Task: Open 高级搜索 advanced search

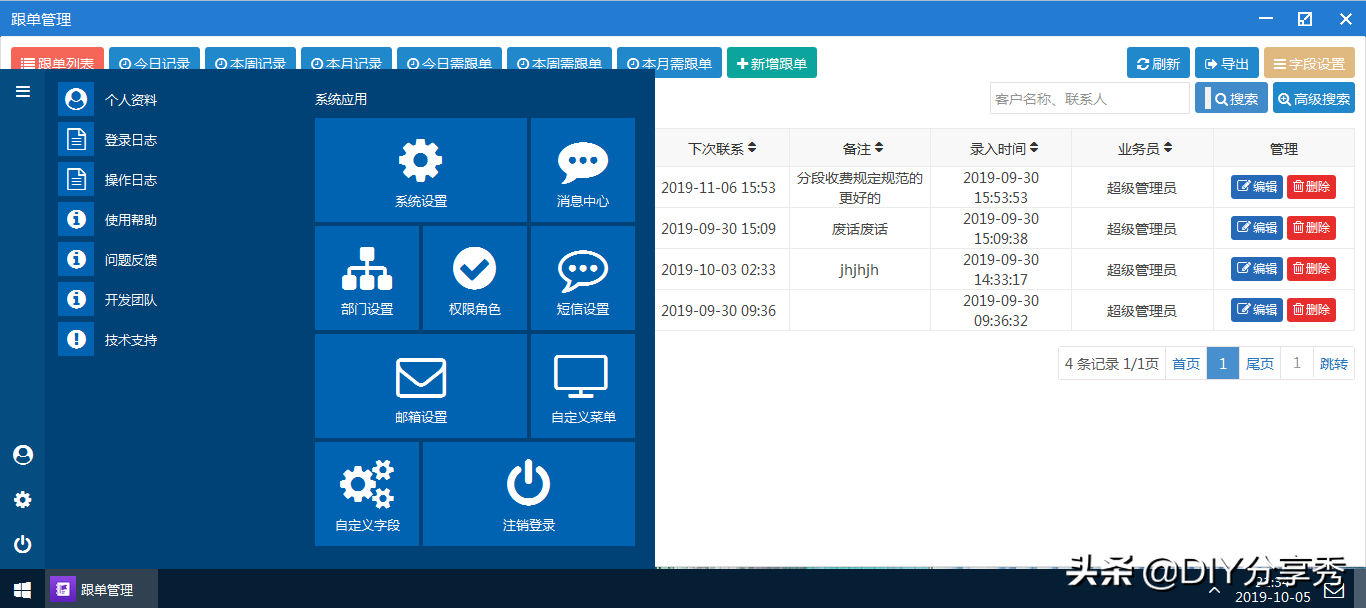Action: coord(1314,98)
